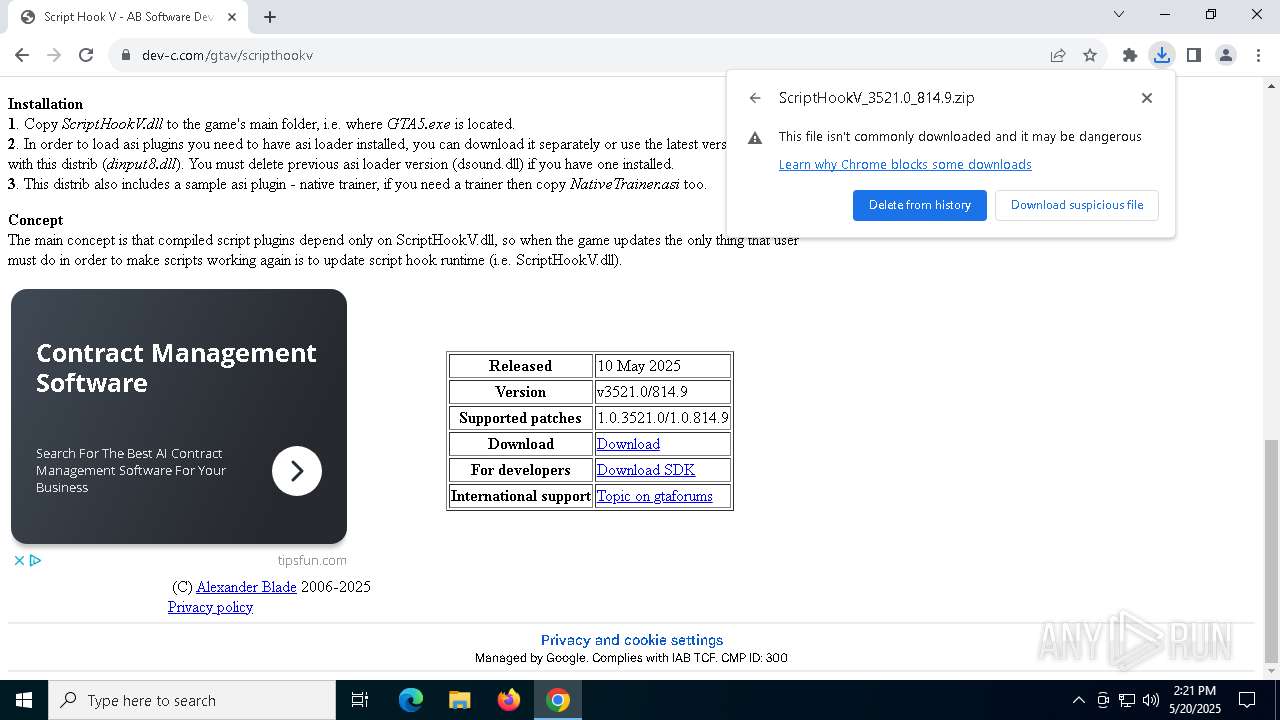The height and width of the screenshot is (720, 1280).
Task: Open AdChoices triangle icon
Action: pos(35,560)
